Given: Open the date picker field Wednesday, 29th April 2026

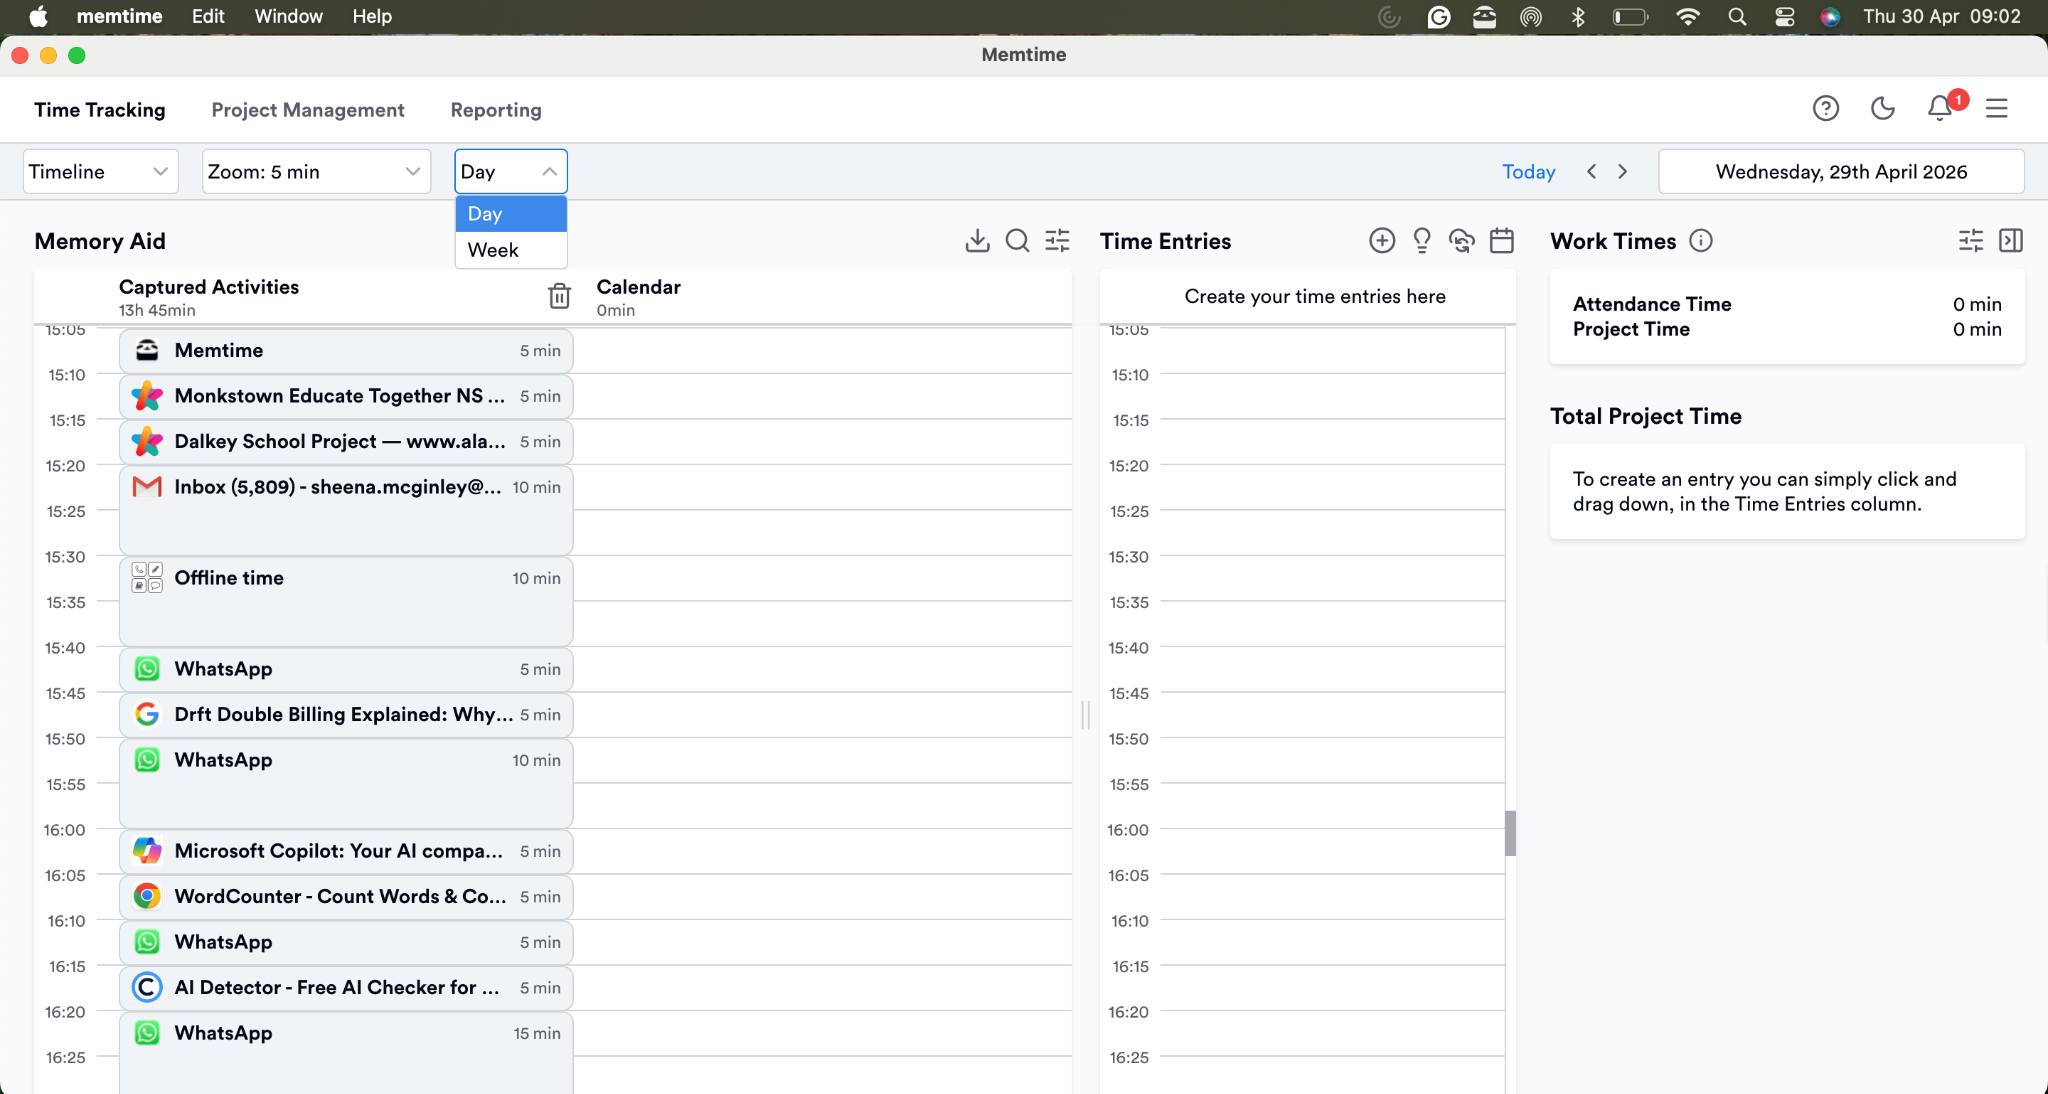Looking at the screenshot, I should tap(1841, 171).
